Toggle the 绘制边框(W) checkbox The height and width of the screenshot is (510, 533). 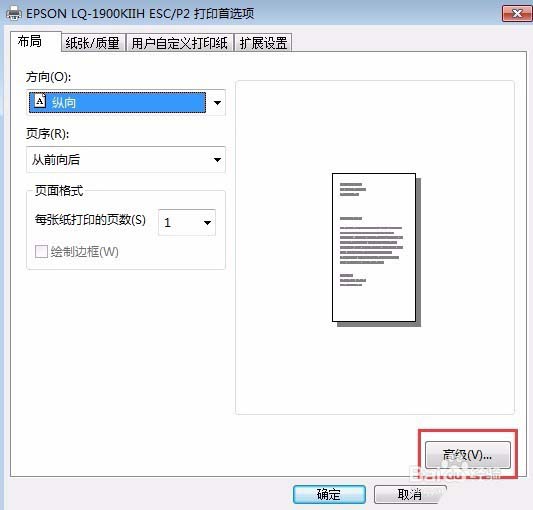(x=41, y=252)
